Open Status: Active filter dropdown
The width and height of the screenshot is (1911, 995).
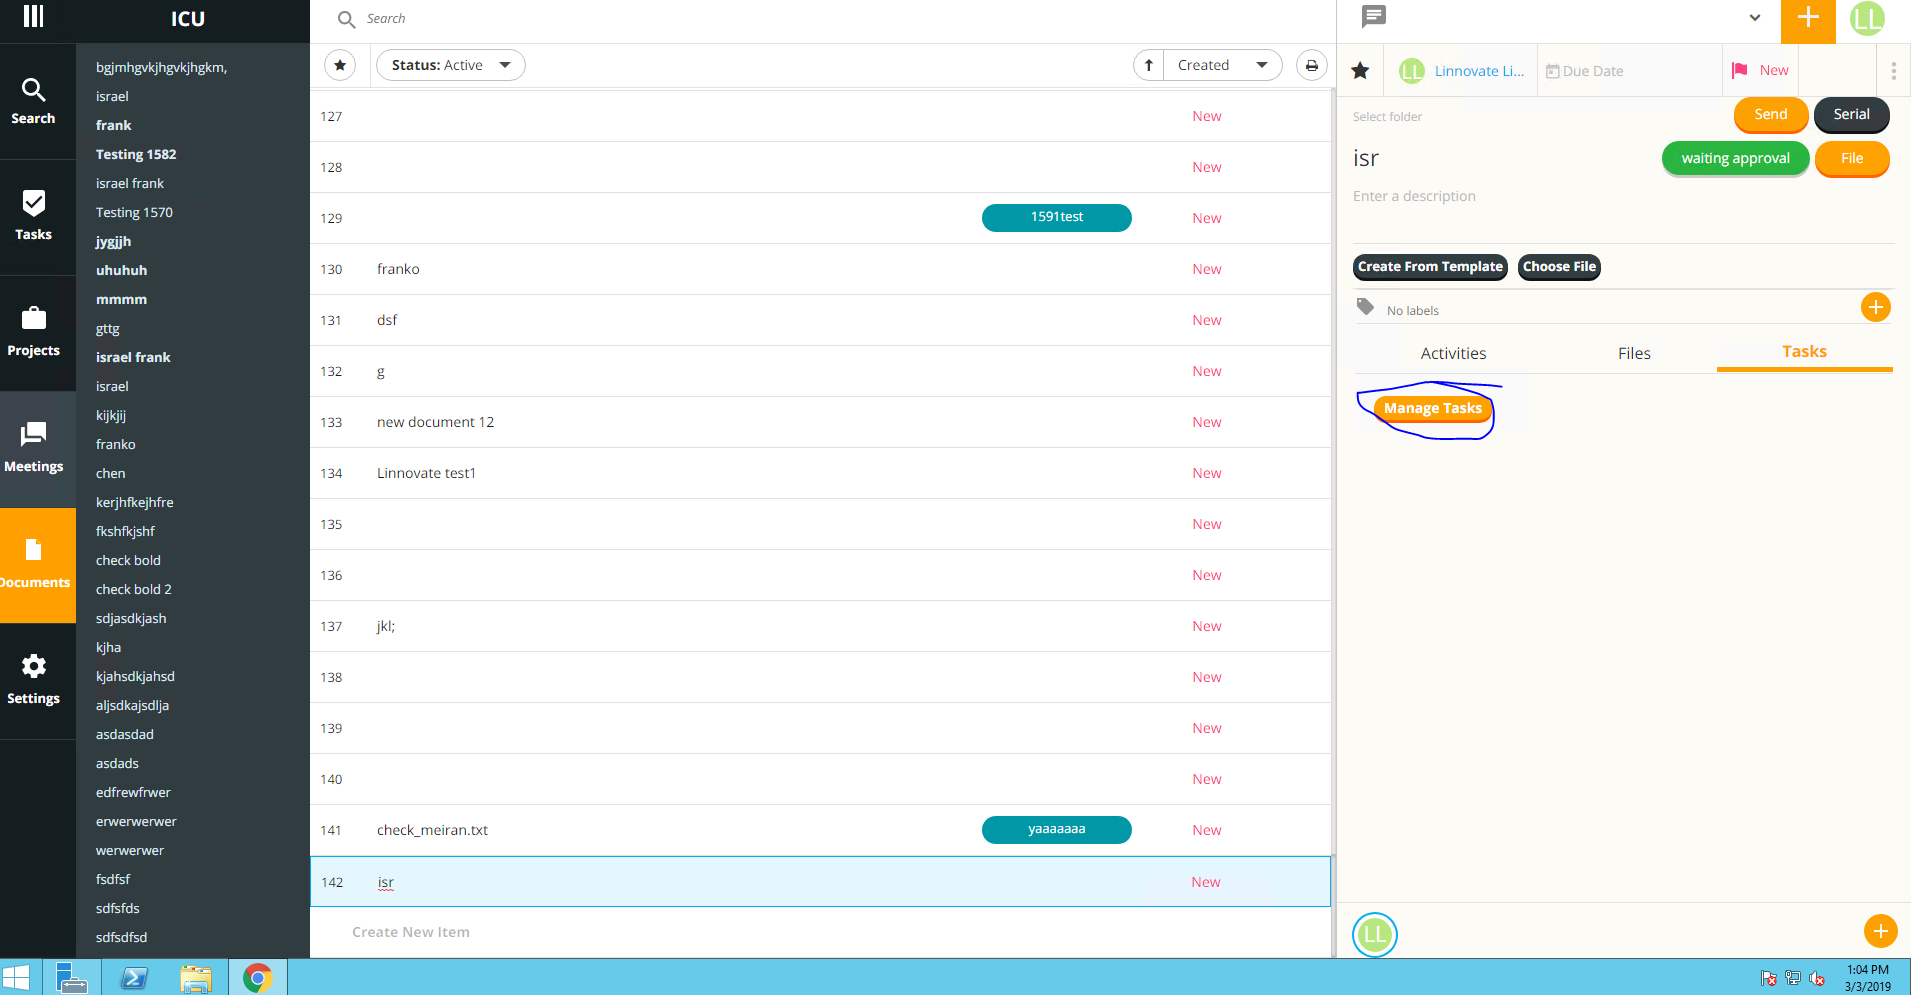click(451, 65)
